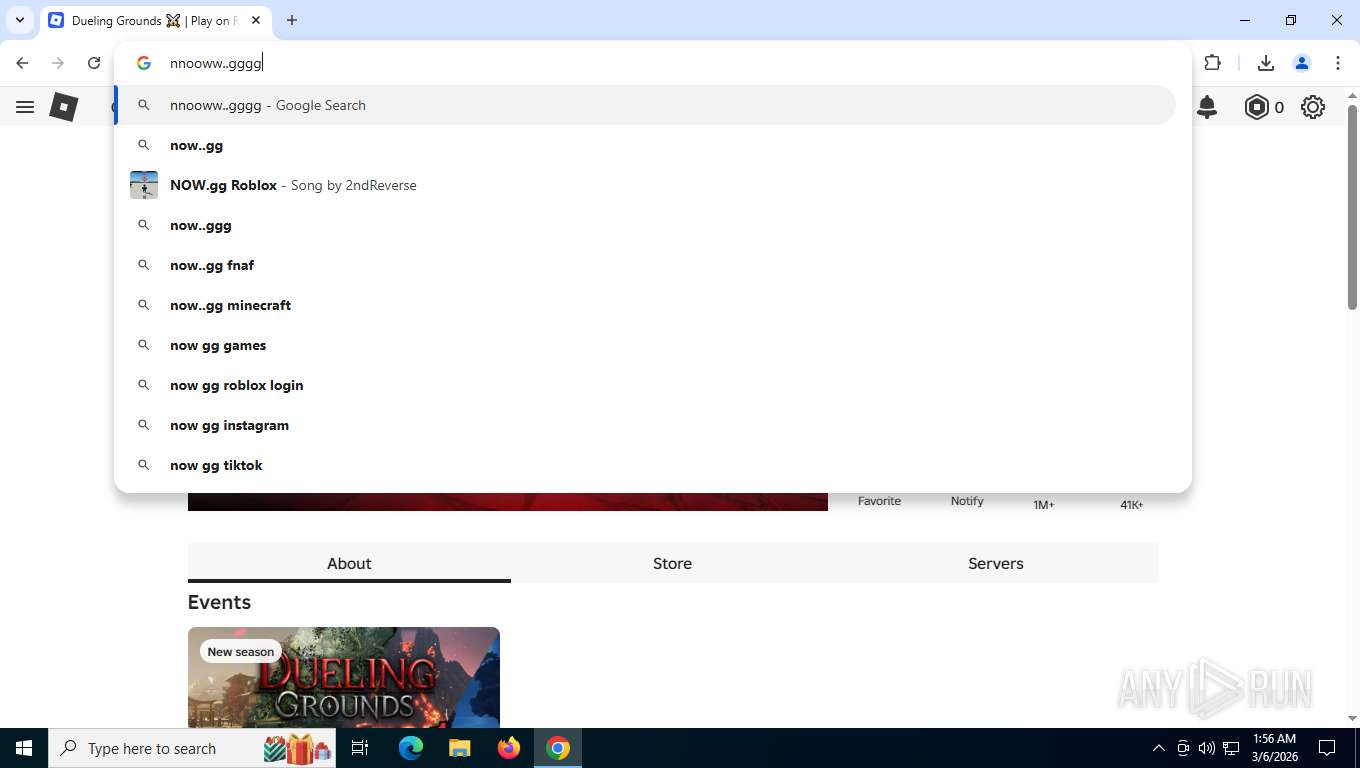This screenshot has height=768, width=1360.
Task: Go back in browser history
Action: pos(22,63)
